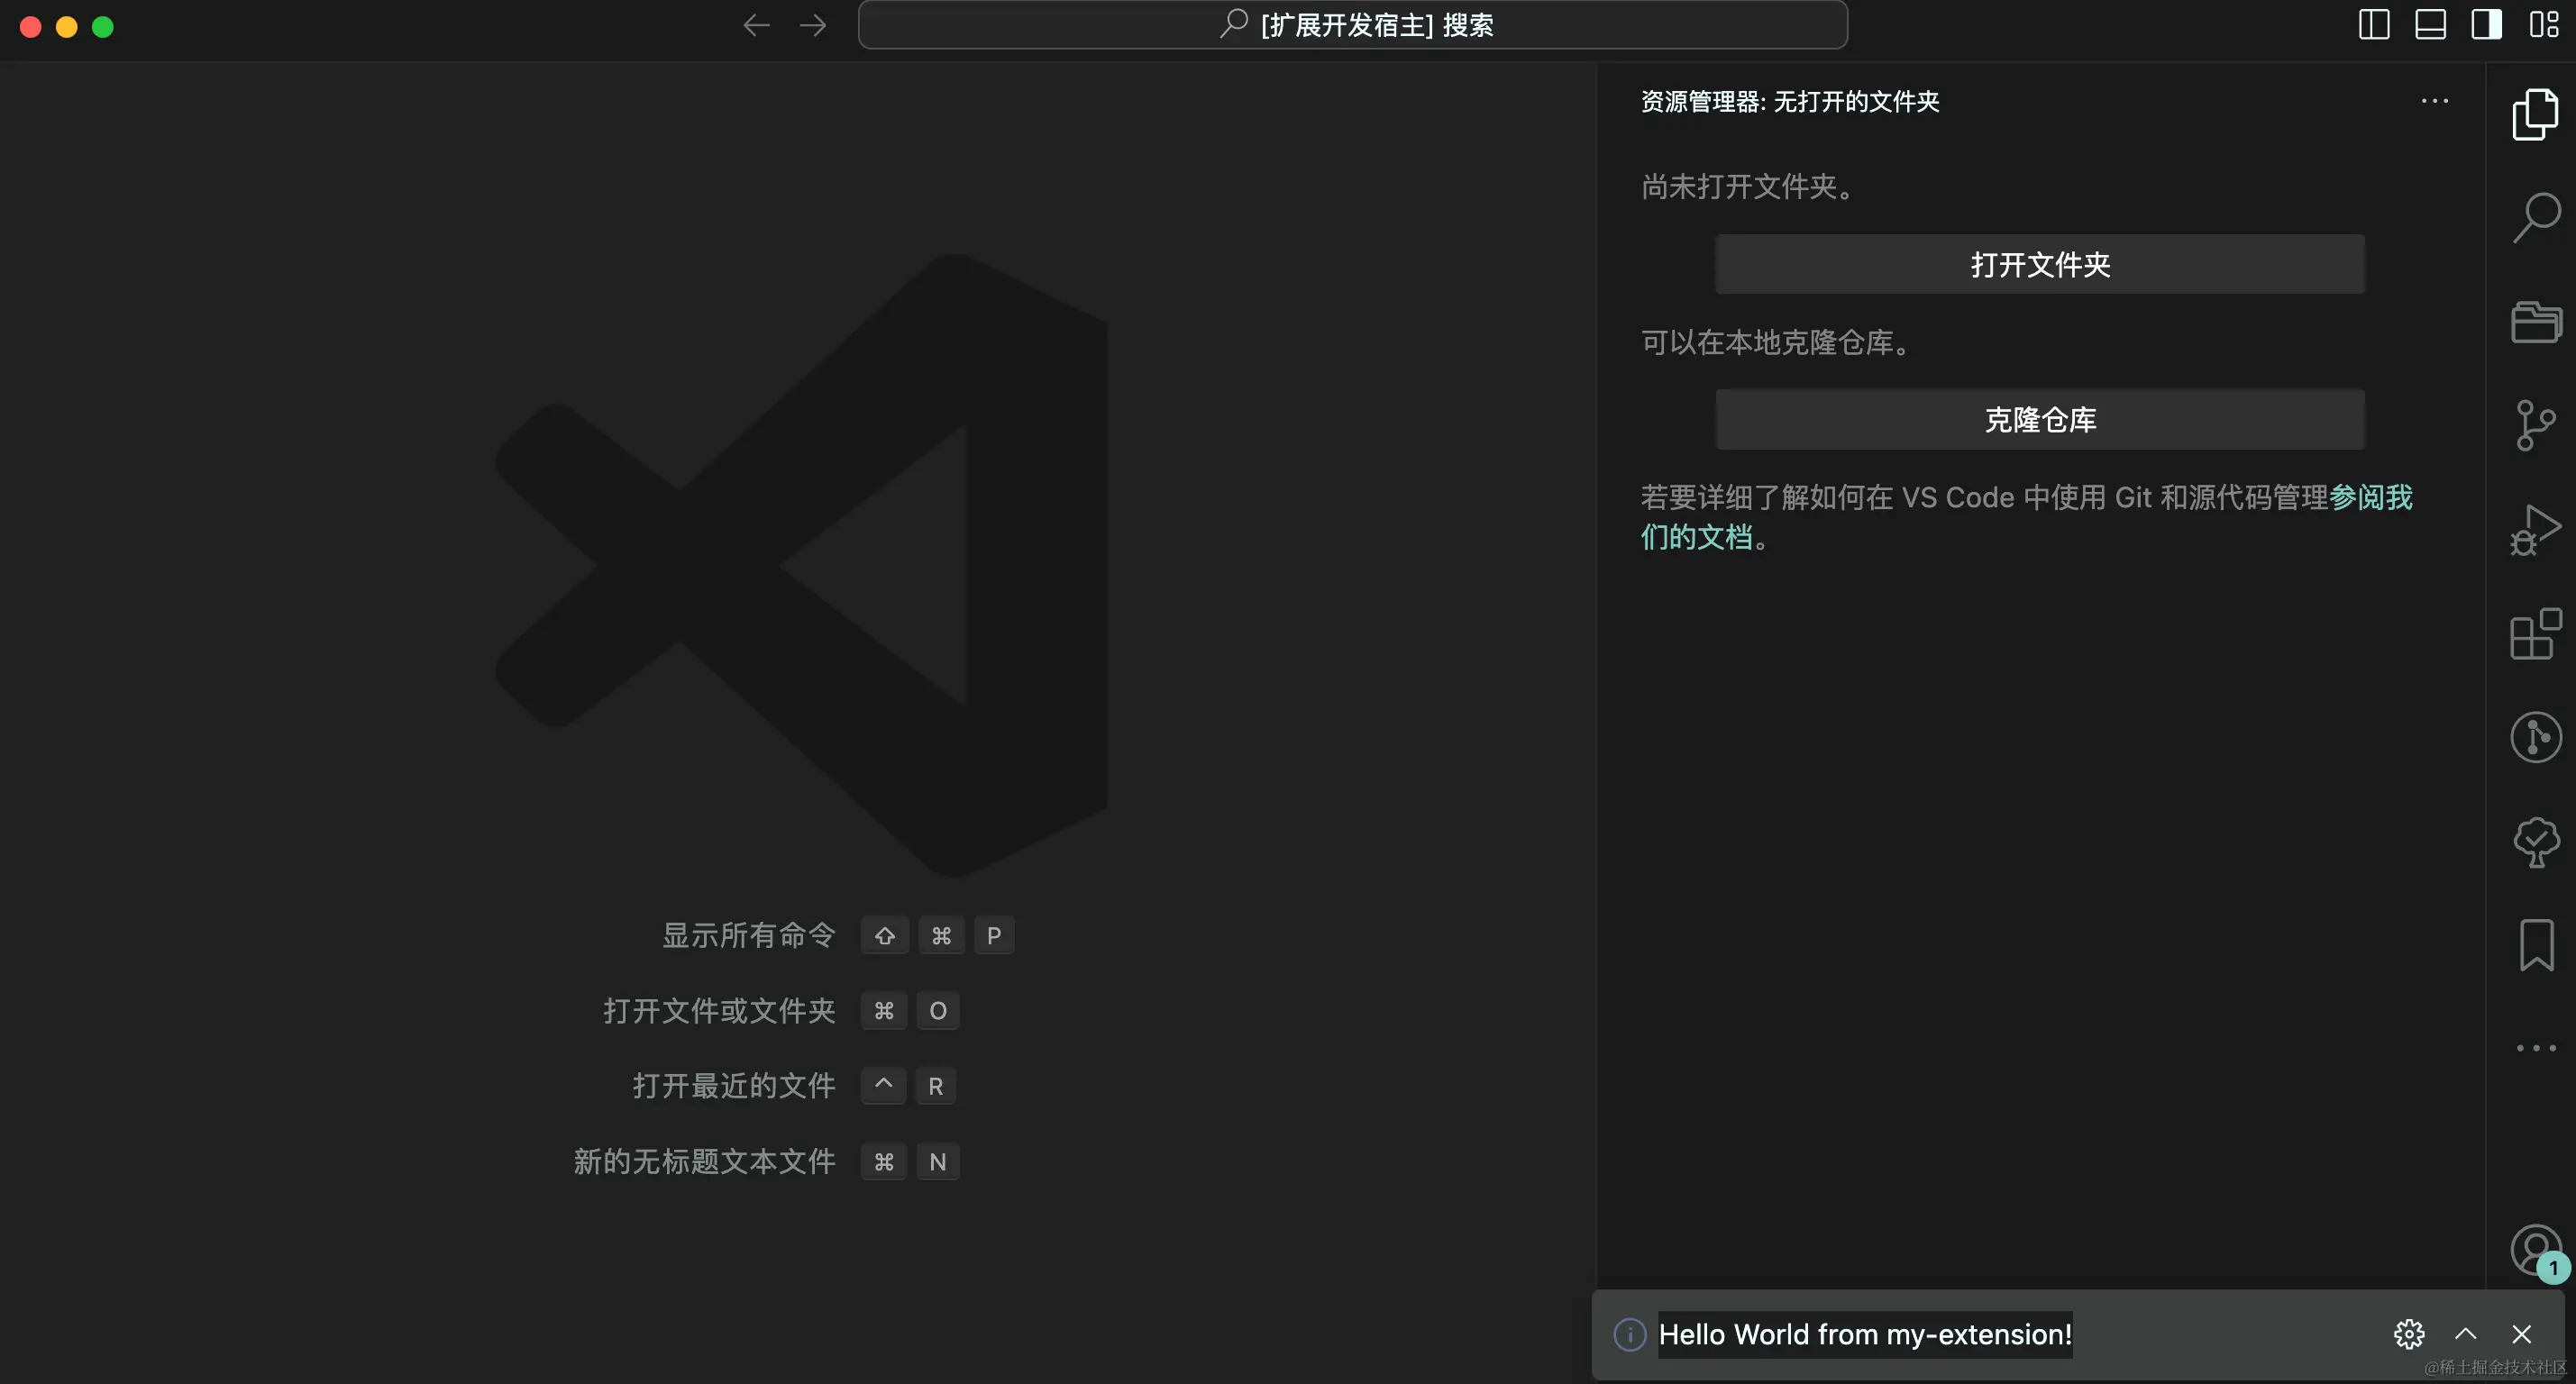Open the tree-shaped icon in activity bar
This screenshot has width=2576, height=1384.
(x=2535, y=842)
